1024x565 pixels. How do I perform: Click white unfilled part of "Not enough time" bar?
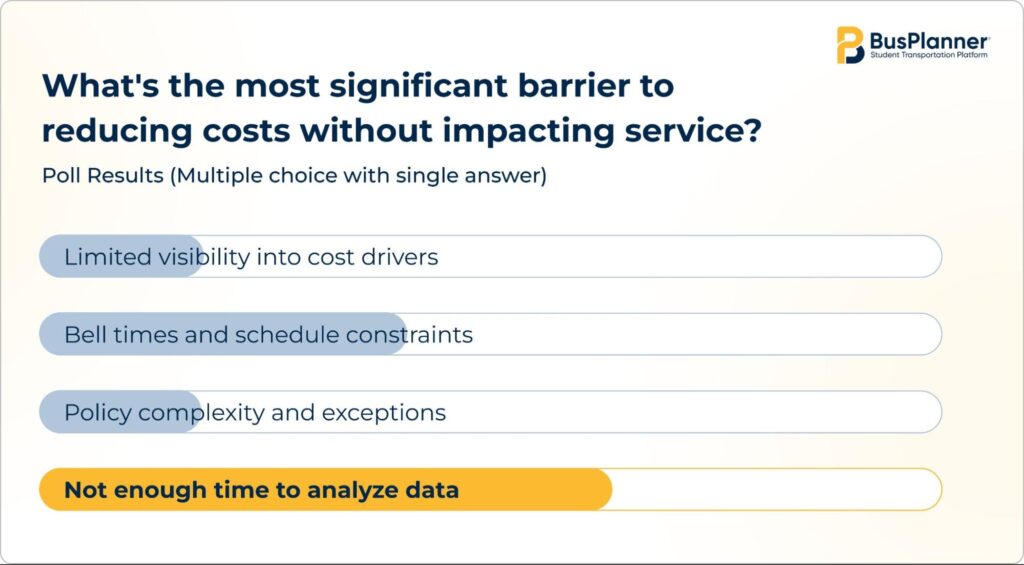775,490
